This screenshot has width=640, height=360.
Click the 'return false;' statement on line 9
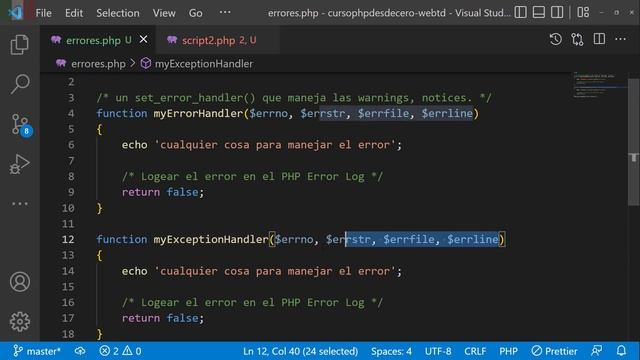(162, 192)
